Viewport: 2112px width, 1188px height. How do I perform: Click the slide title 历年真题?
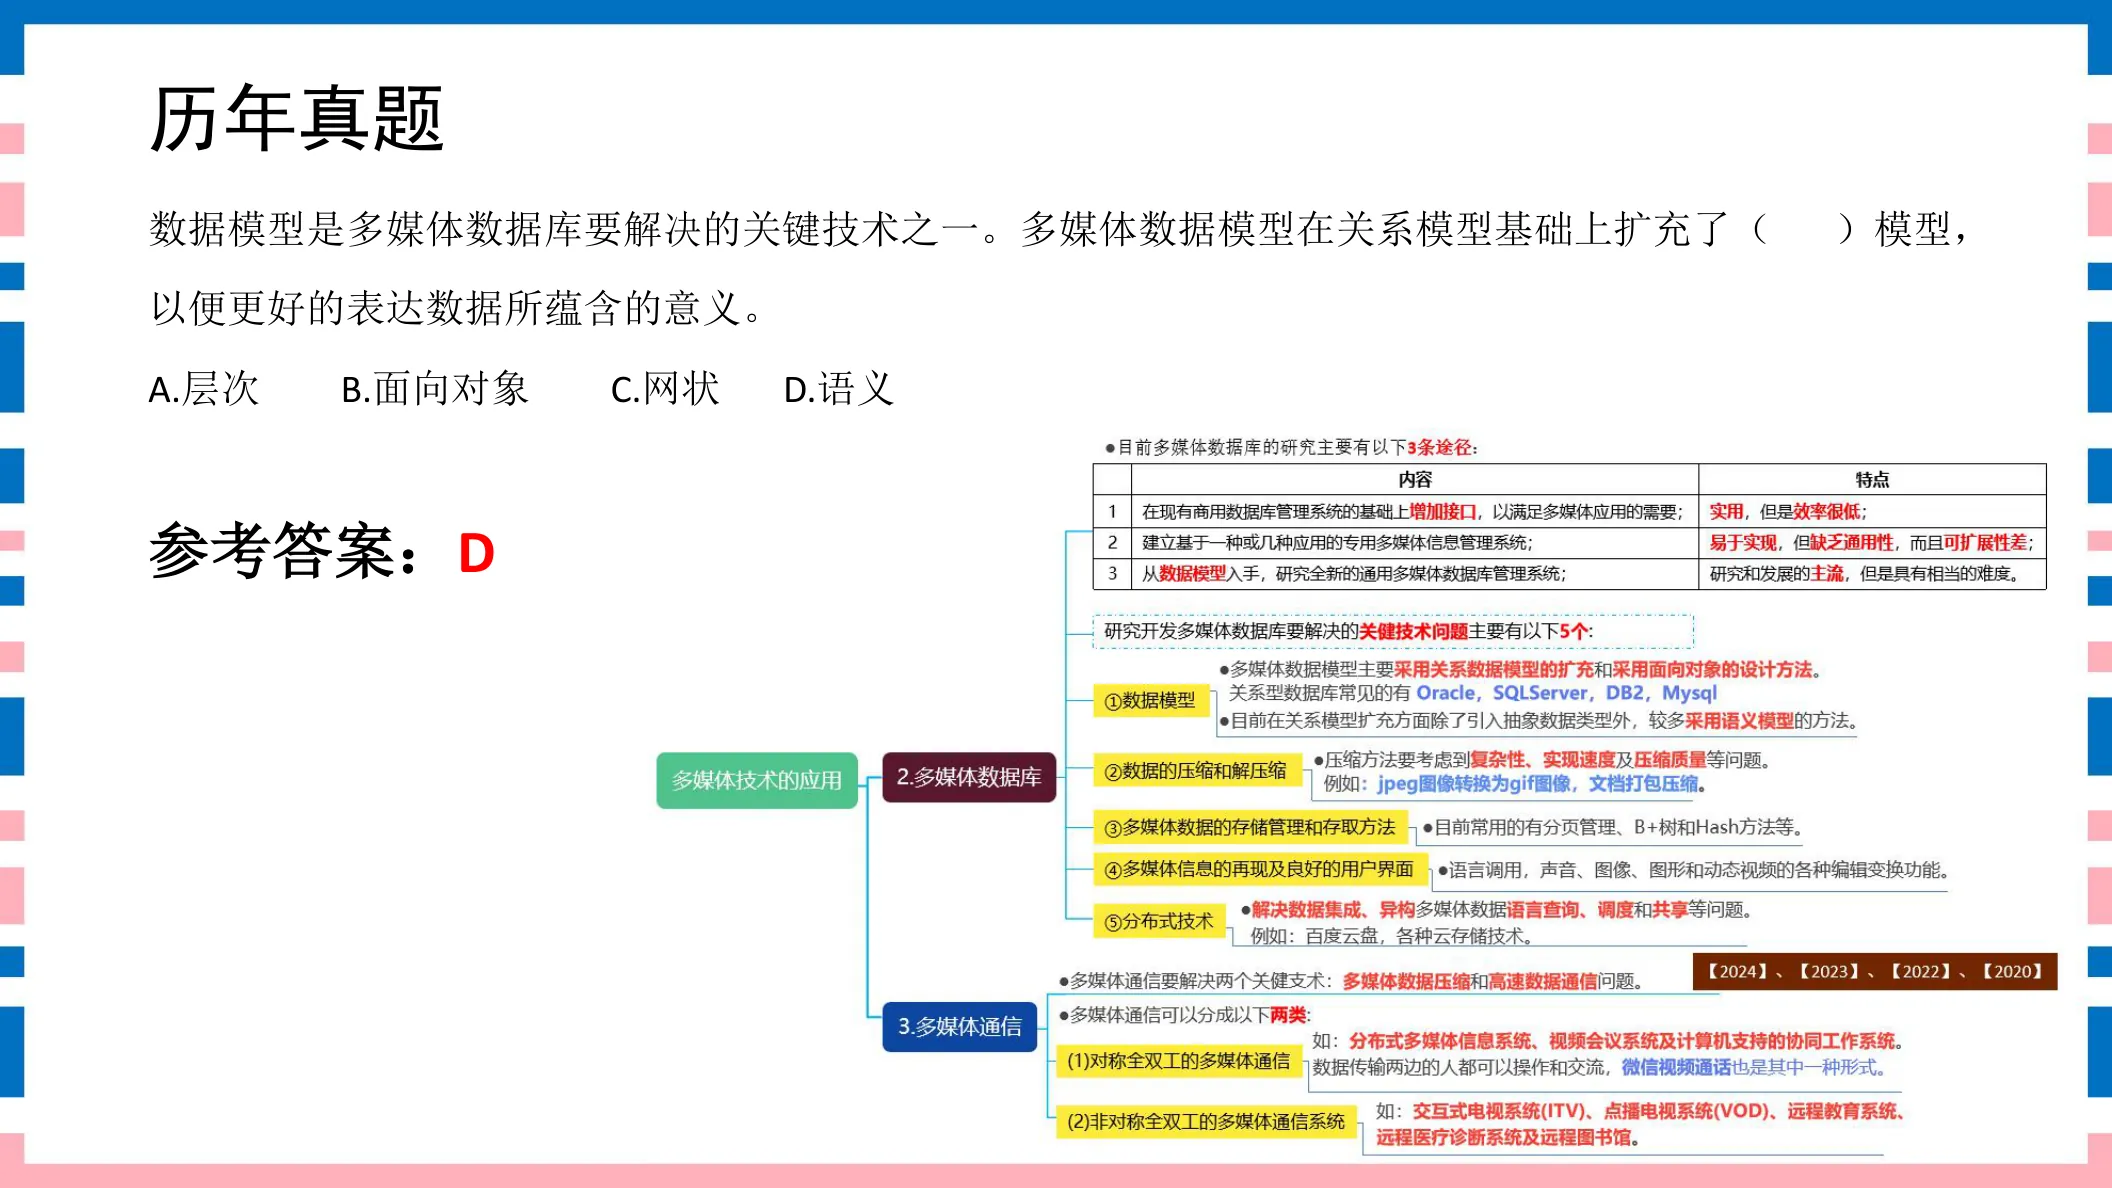pyautogui.click(x=296, y=118)
